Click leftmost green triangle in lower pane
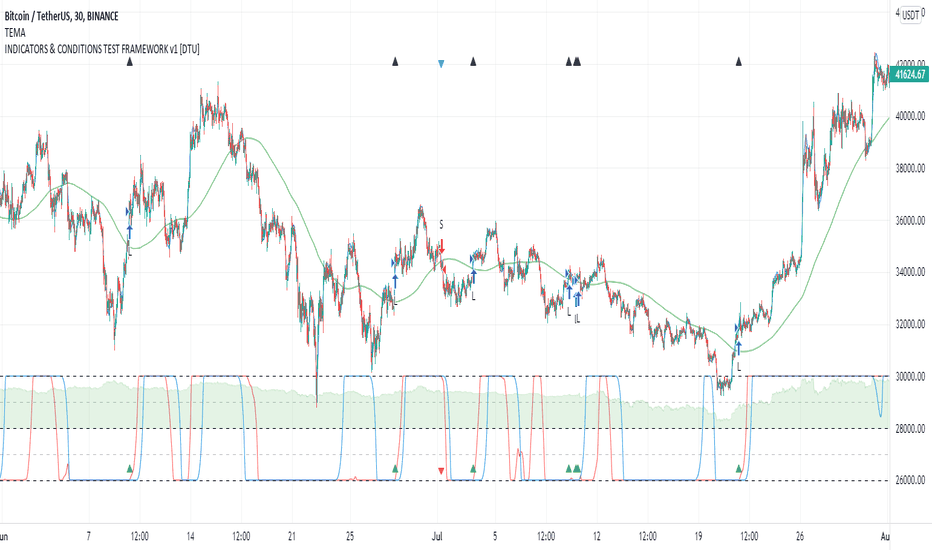This screenshot has width=932, height=550. coord(130,469)
